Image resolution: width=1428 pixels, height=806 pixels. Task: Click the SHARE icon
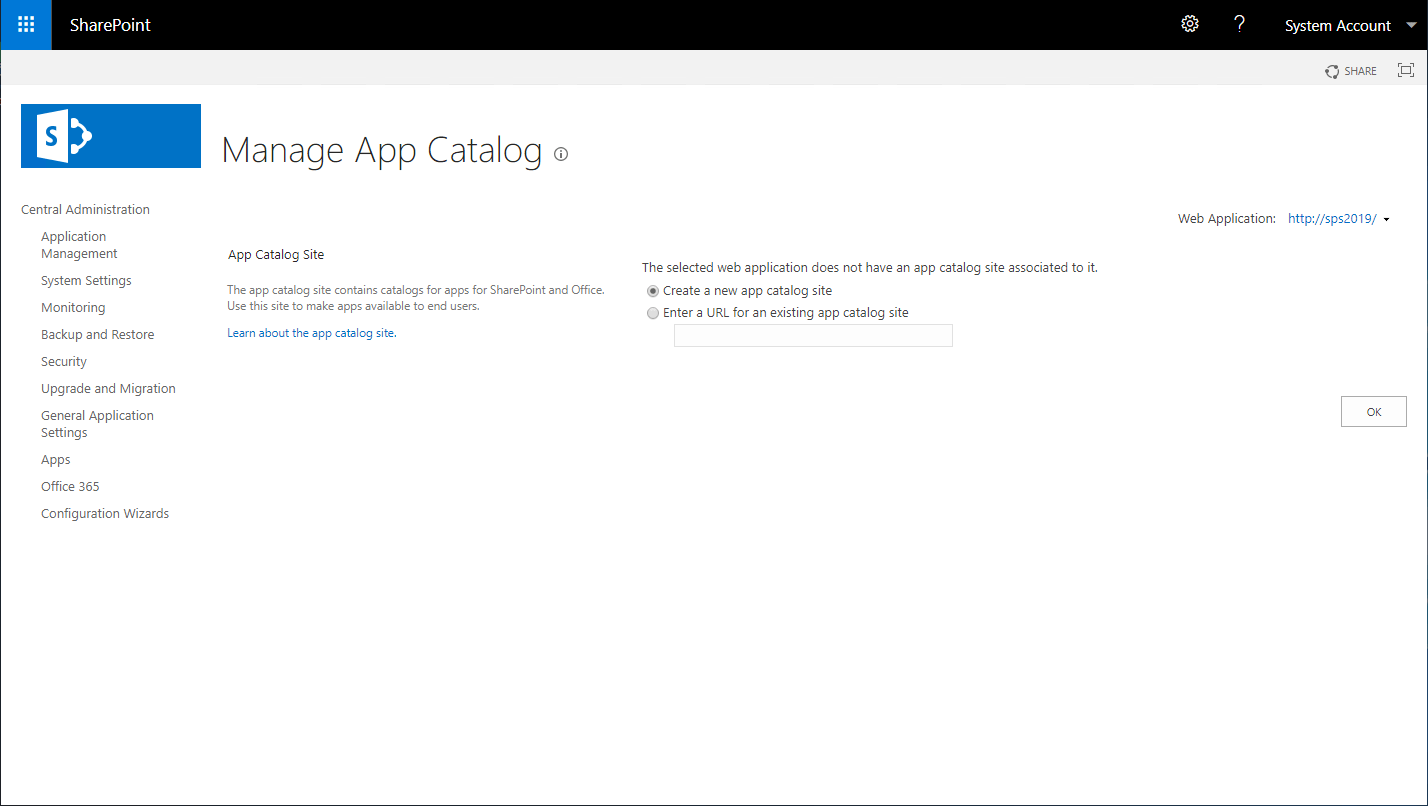pyautogui.click(x=1351, y=71)
